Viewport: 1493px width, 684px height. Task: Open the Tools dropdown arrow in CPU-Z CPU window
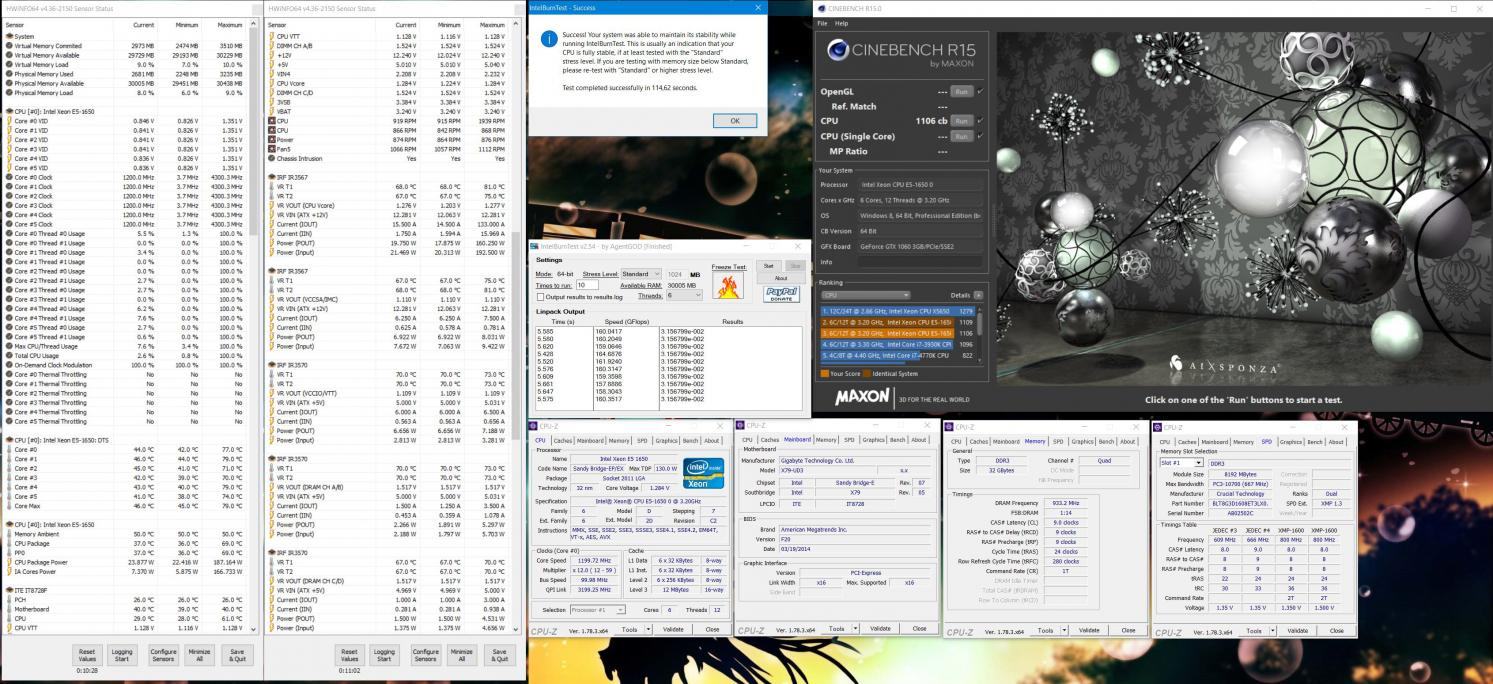[x=648, y=629]
